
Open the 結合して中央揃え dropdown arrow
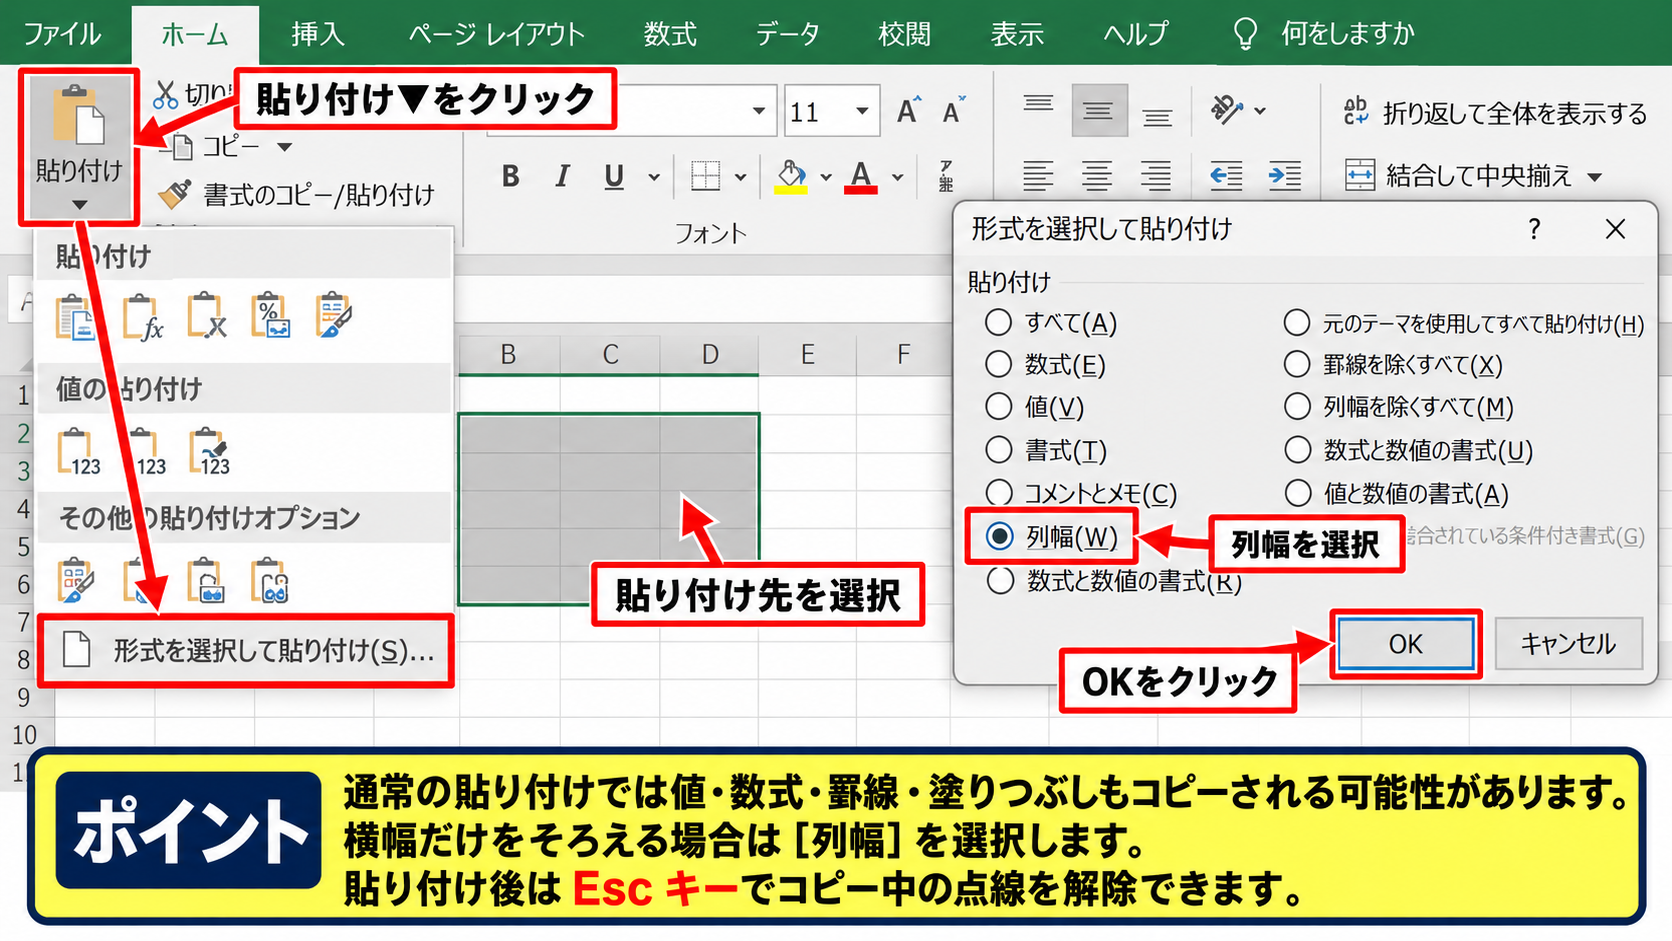point(1595,177)
